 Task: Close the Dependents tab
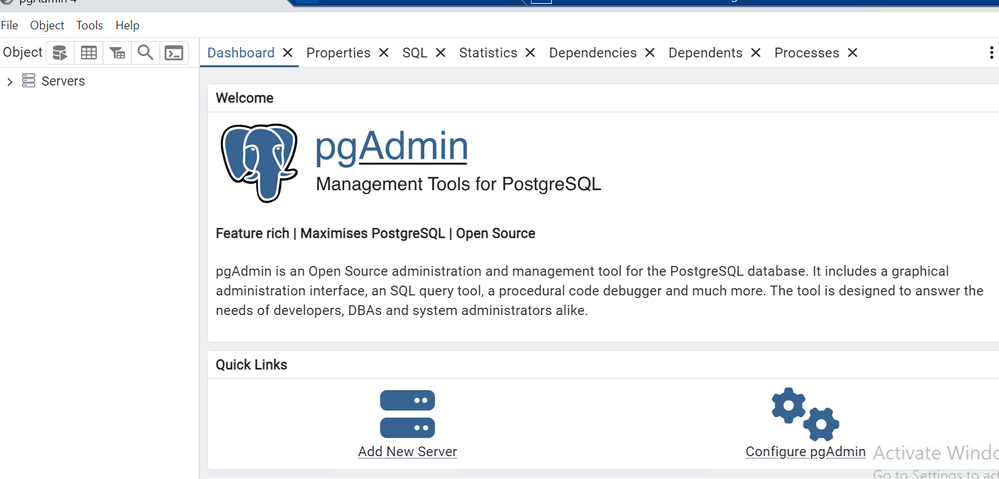point(756,53)
